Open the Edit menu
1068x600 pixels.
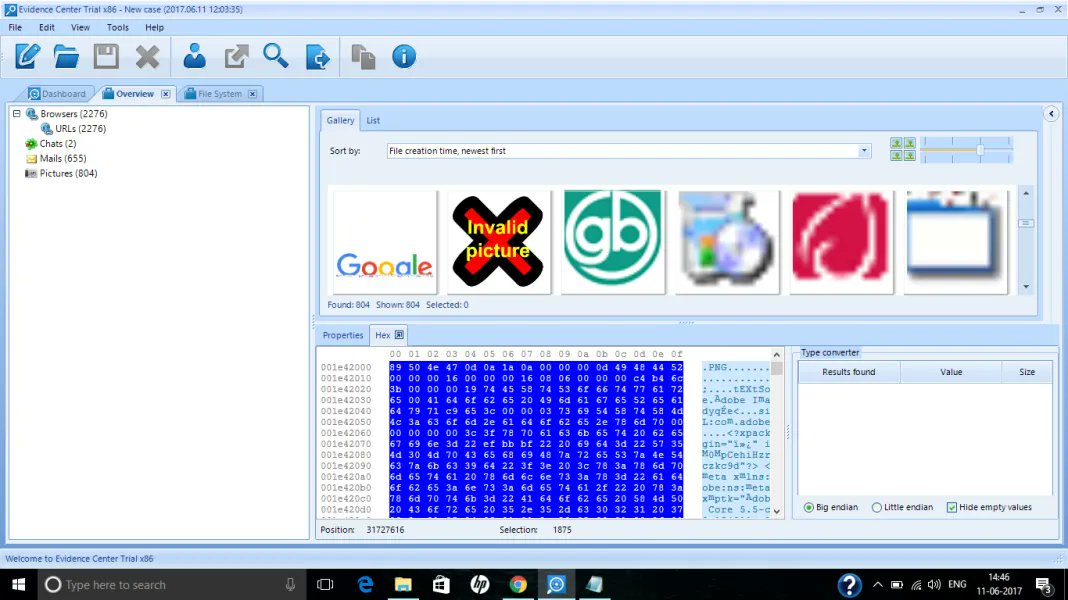(x=47, y=27)
